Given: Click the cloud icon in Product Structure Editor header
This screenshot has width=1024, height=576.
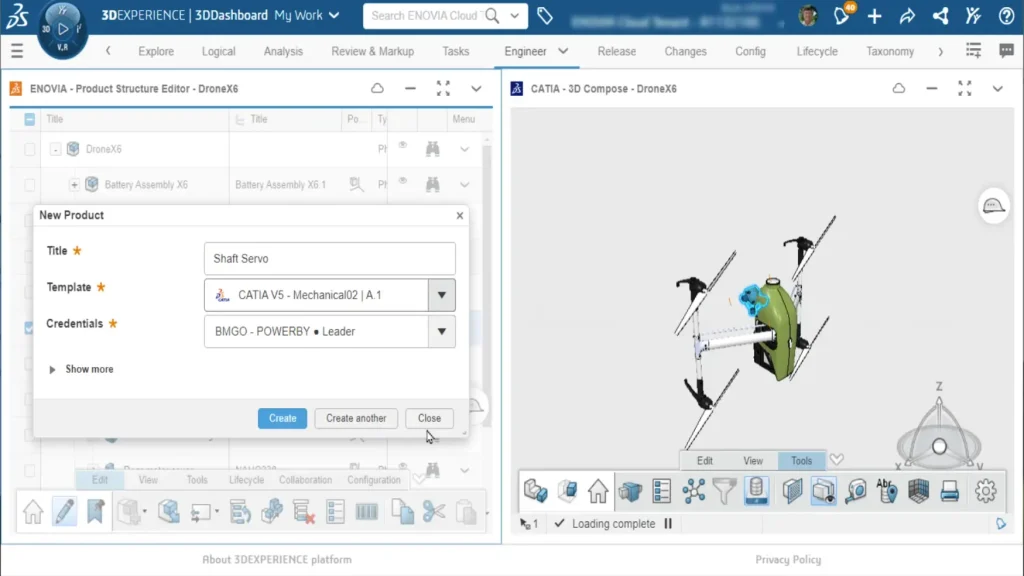Looking at the screenshot, I should [377, 88].
